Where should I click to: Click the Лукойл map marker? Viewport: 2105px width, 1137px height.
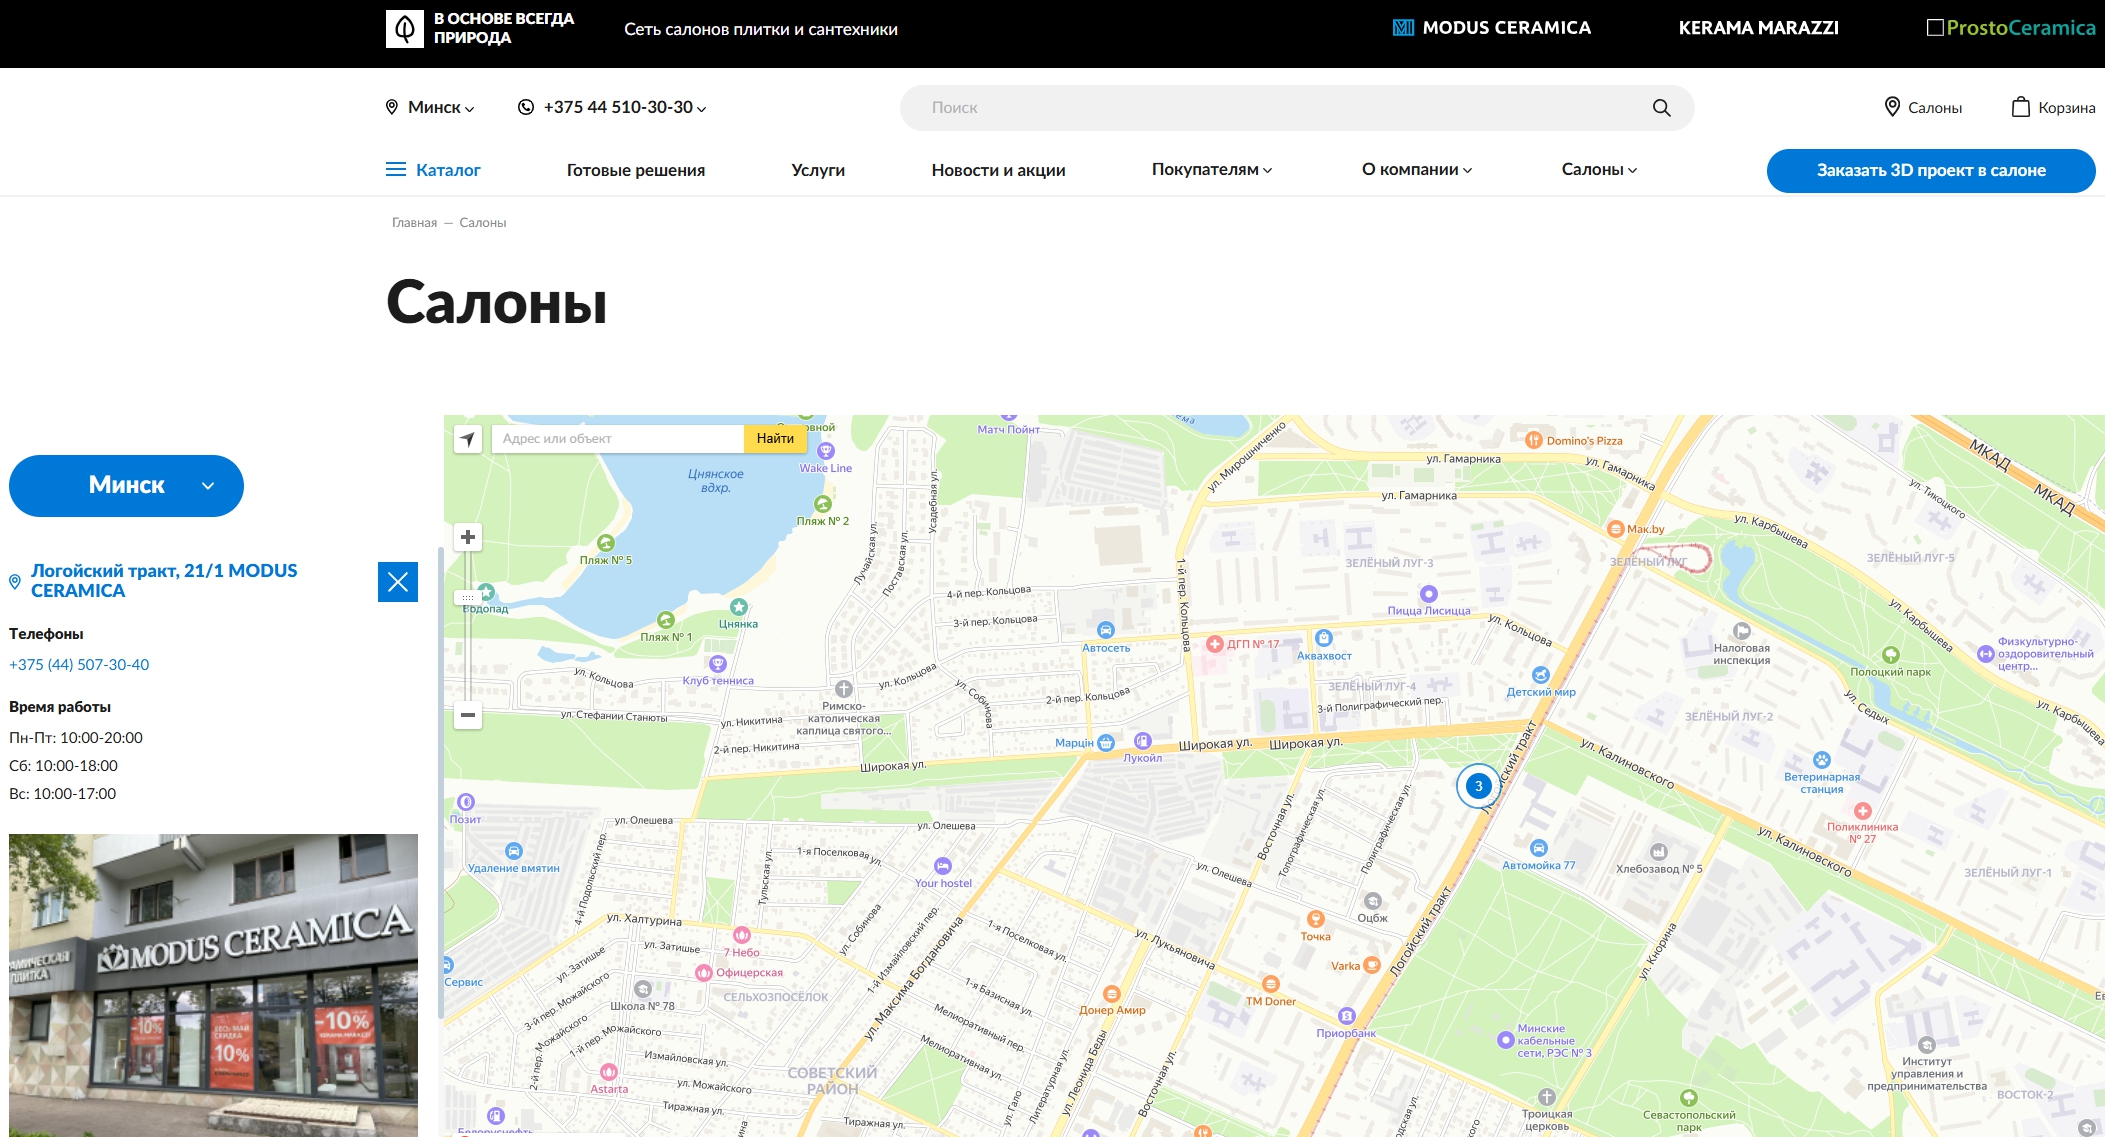(x=1143, y=741)
